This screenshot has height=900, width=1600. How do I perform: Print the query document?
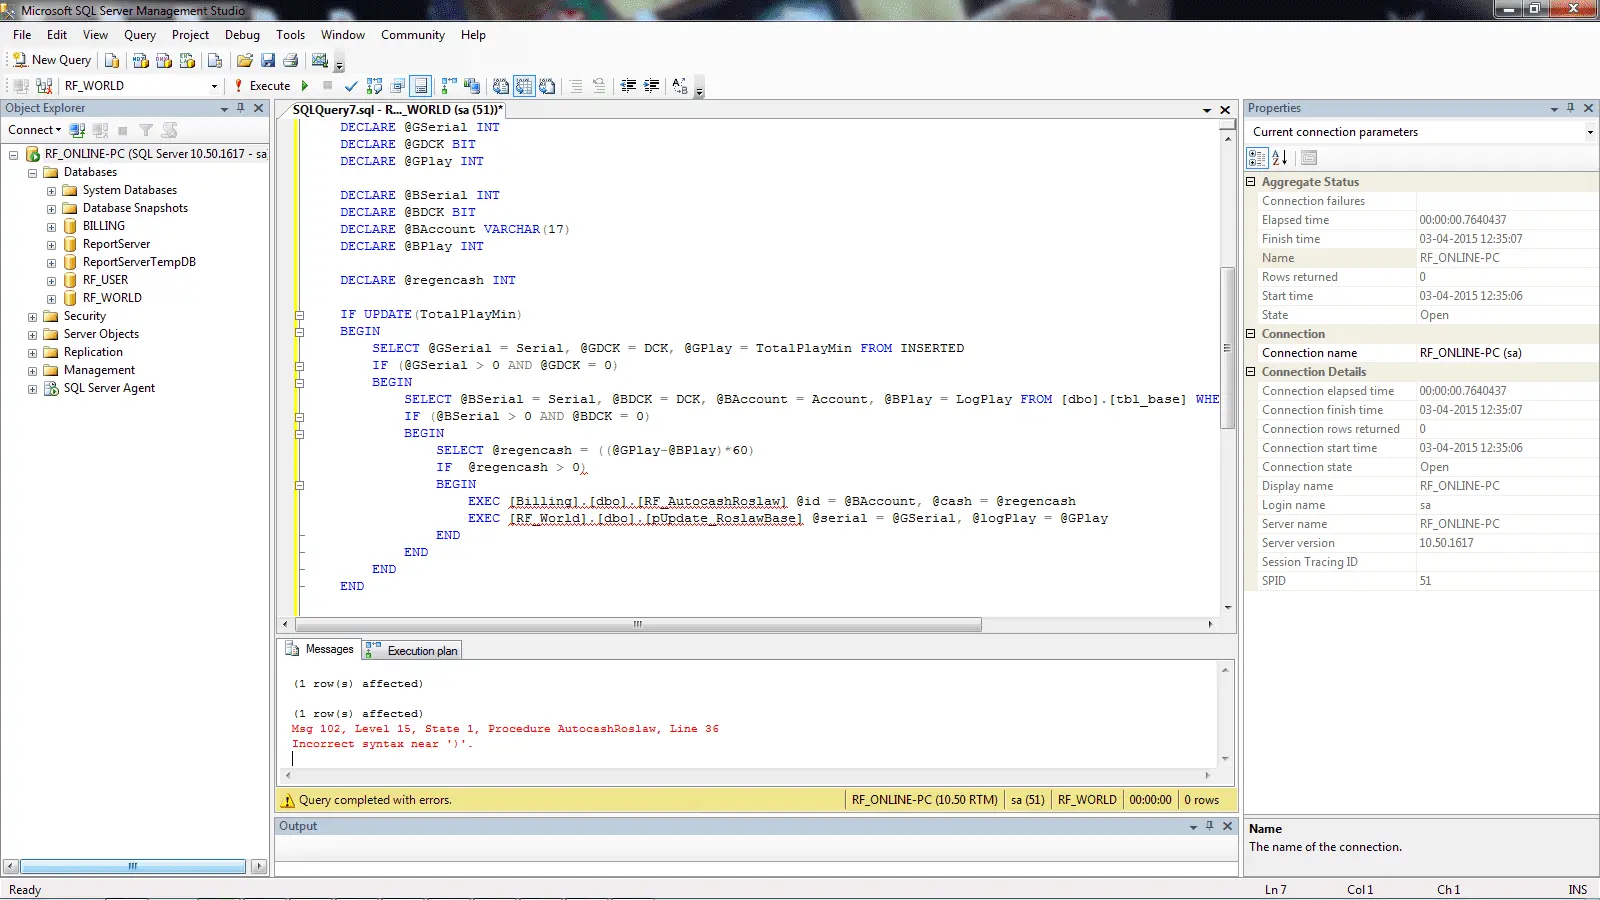[x=291, y=60]
